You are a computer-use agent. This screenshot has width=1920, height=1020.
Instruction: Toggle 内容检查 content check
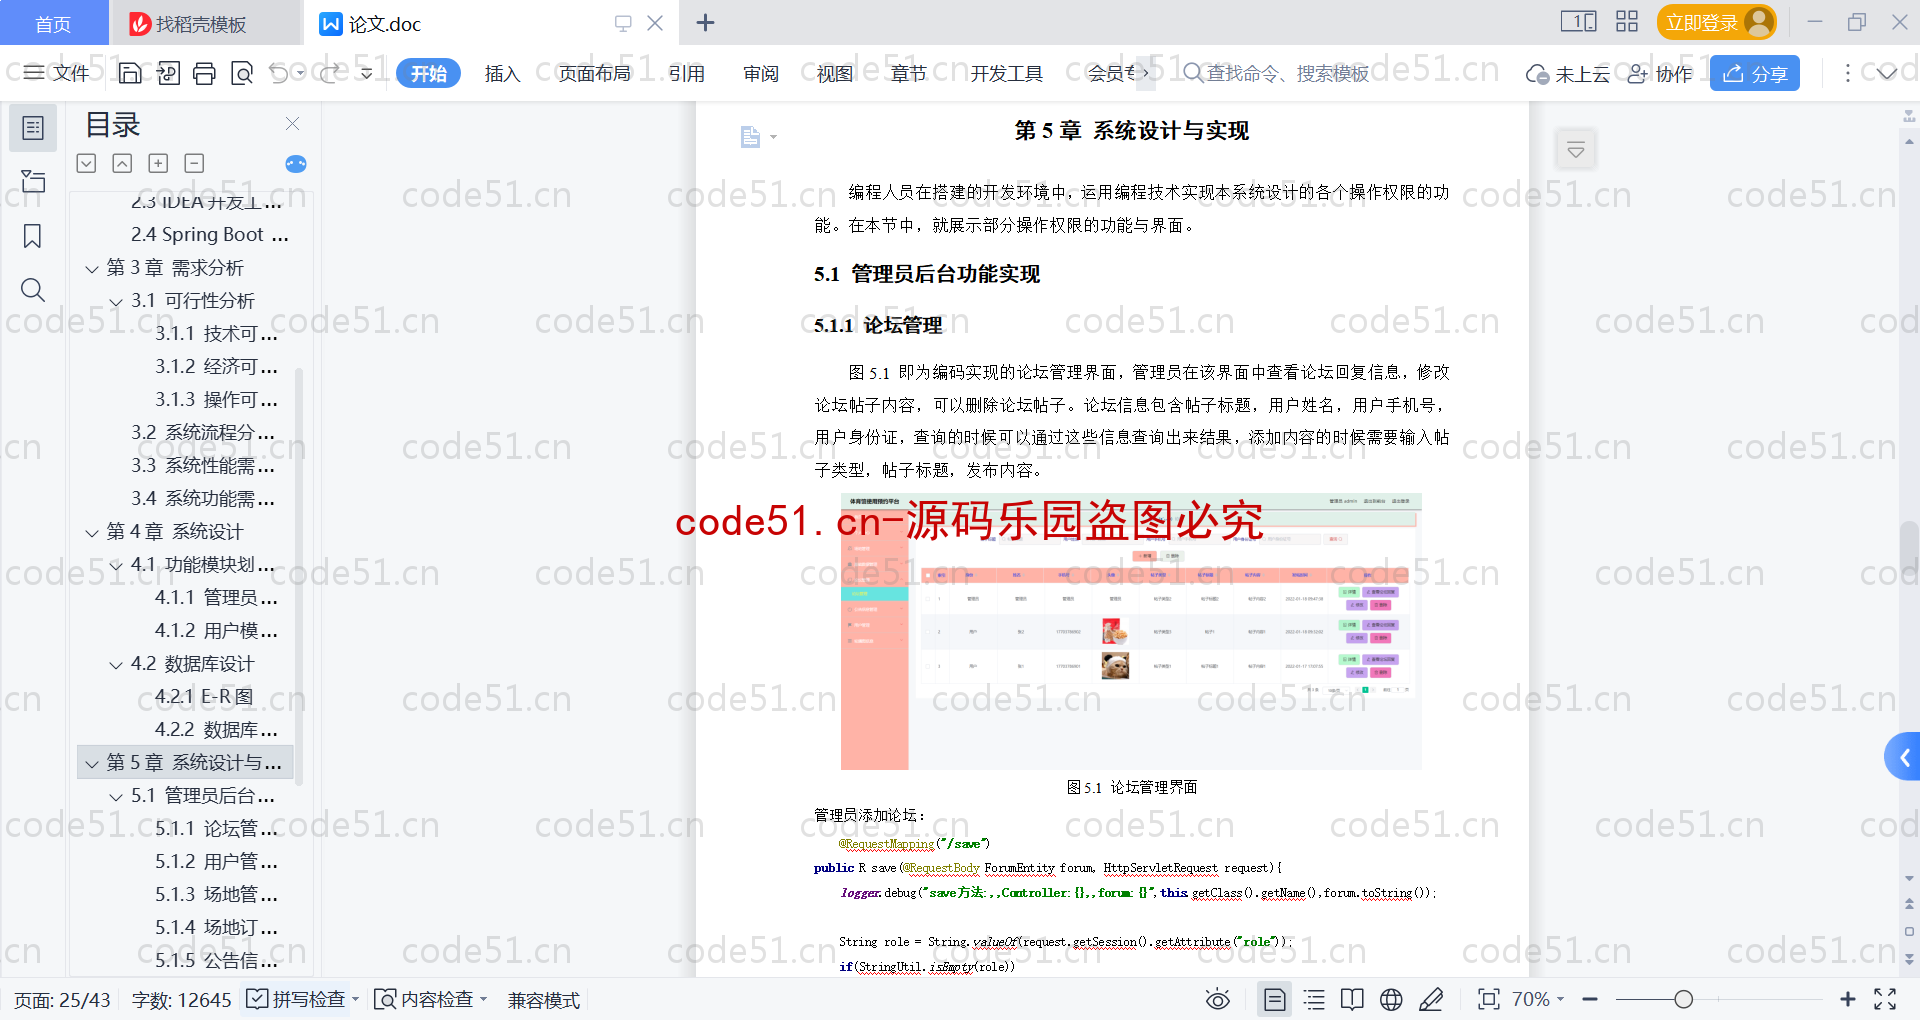430,999
